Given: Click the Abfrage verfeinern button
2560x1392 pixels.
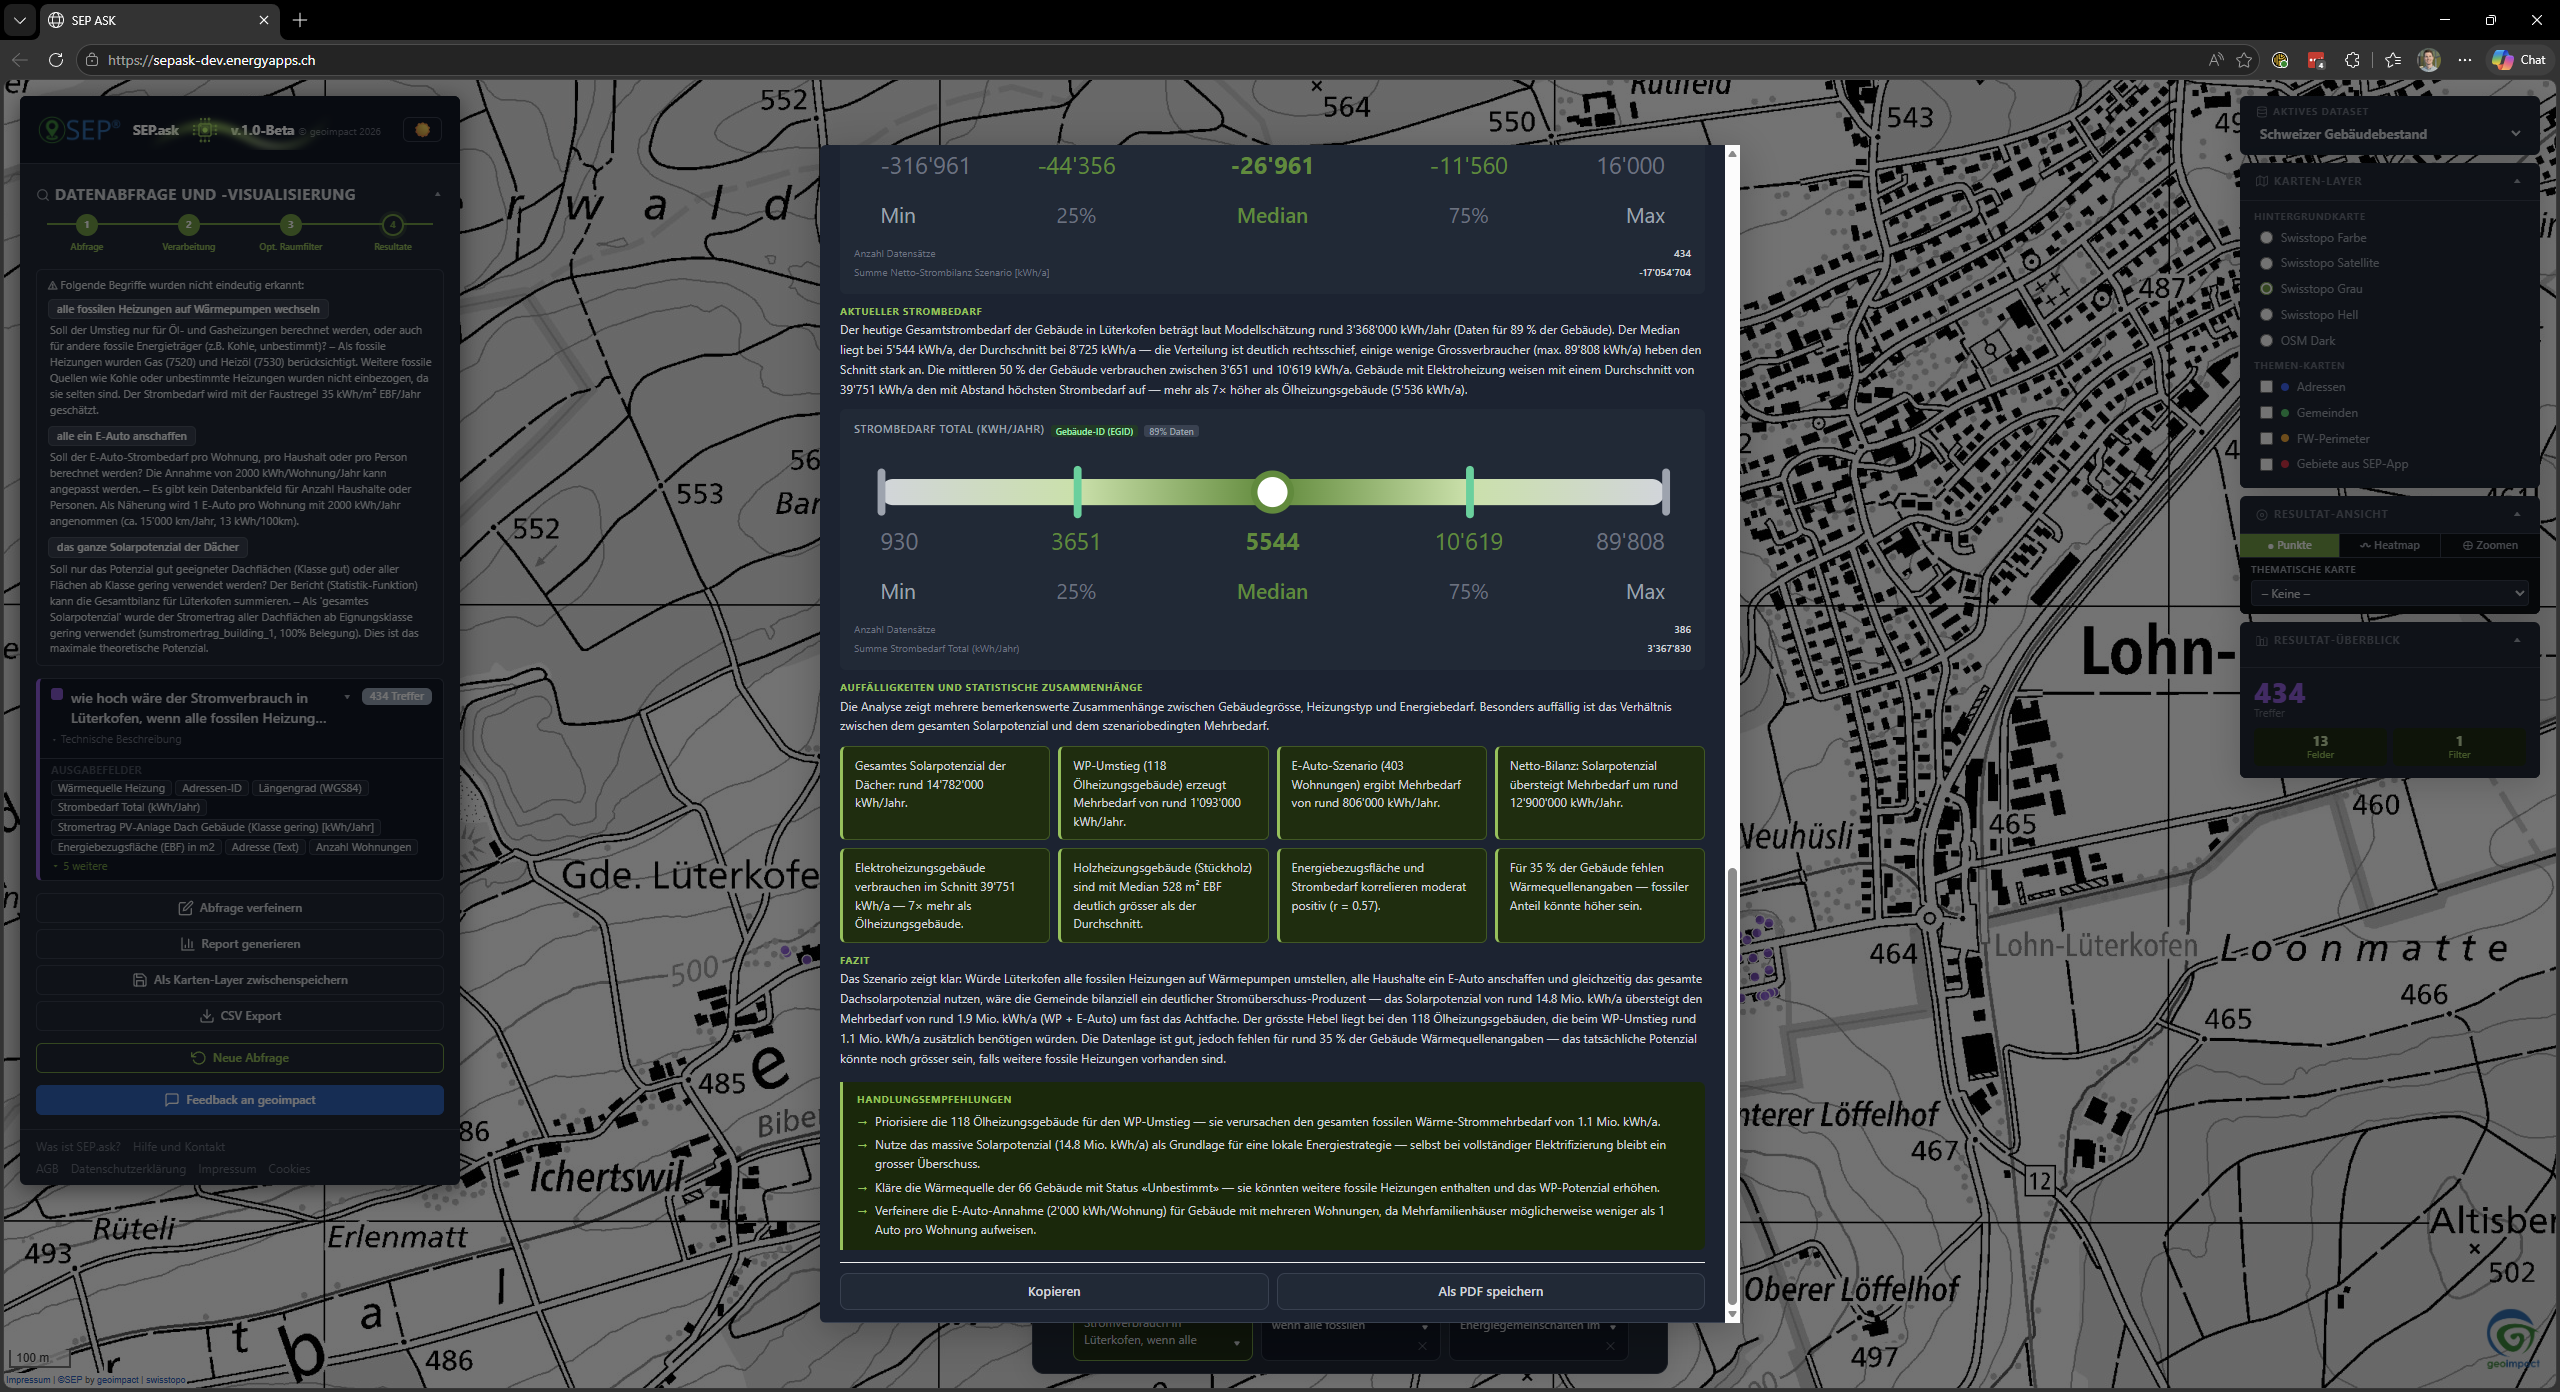Looking at the screenshot, I should tap(240, 908).
